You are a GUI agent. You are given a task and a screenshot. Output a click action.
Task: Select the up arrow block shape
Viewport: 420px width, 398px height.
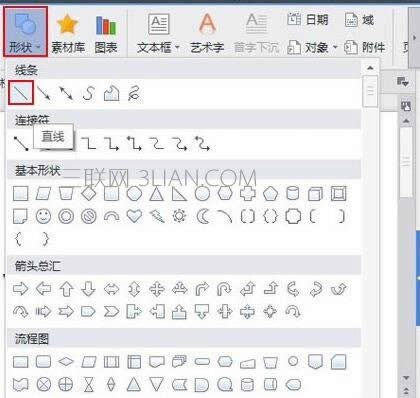pos(66,289)
